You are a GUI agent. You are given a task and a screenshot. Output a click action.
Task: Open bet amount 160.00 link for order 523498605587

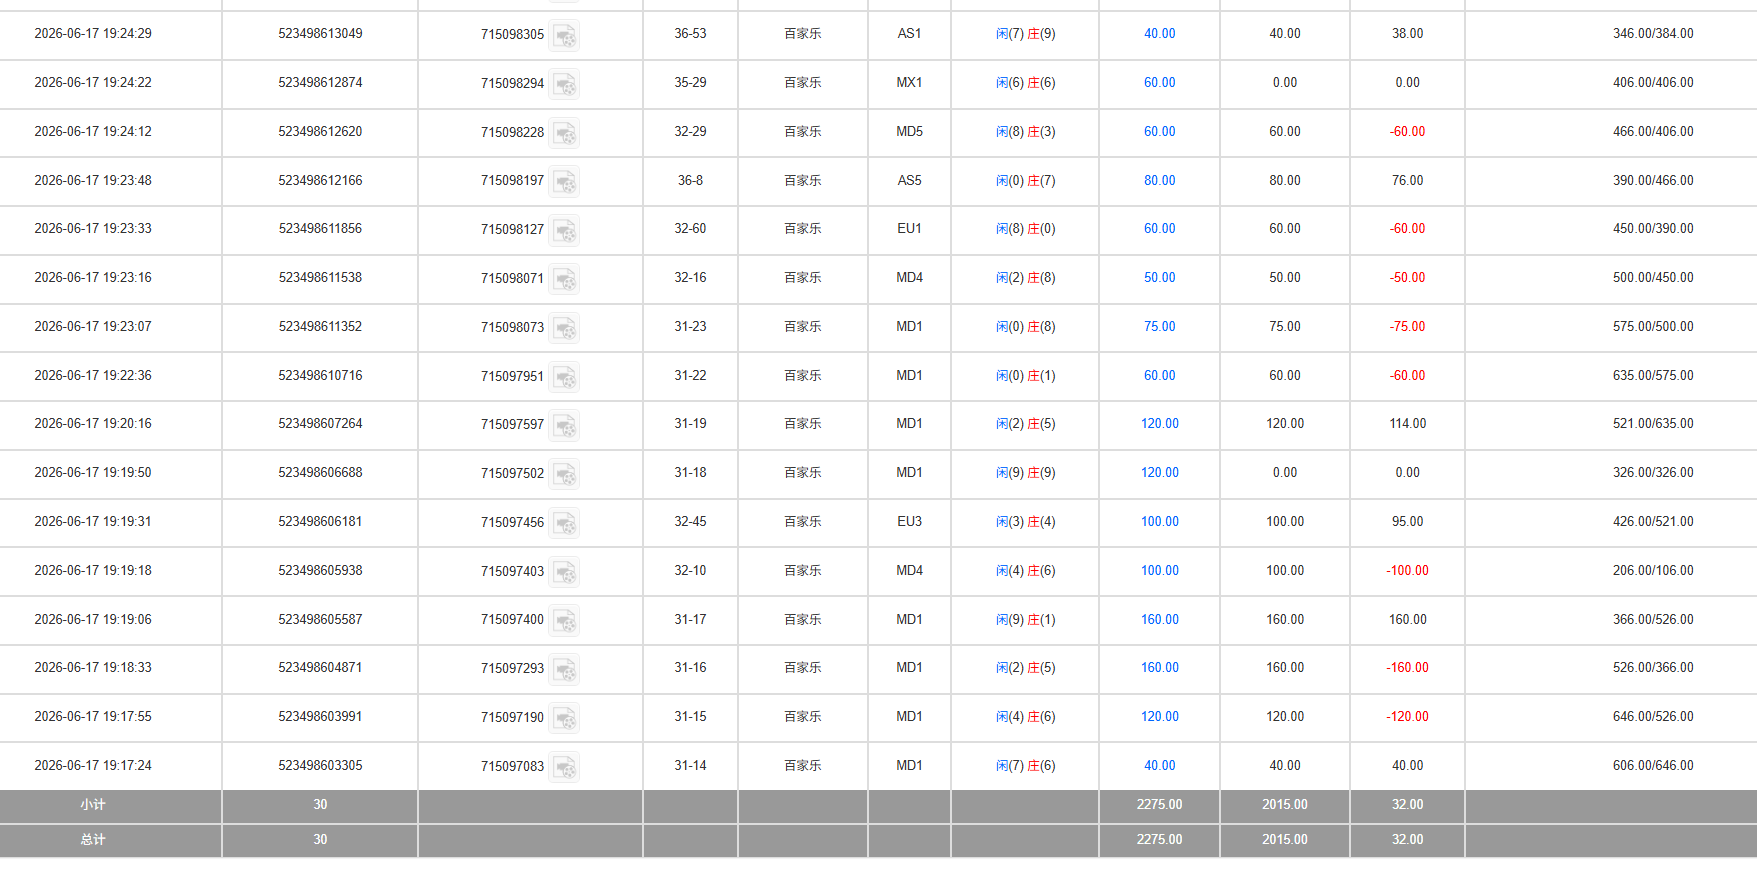tap(1159, 620)
